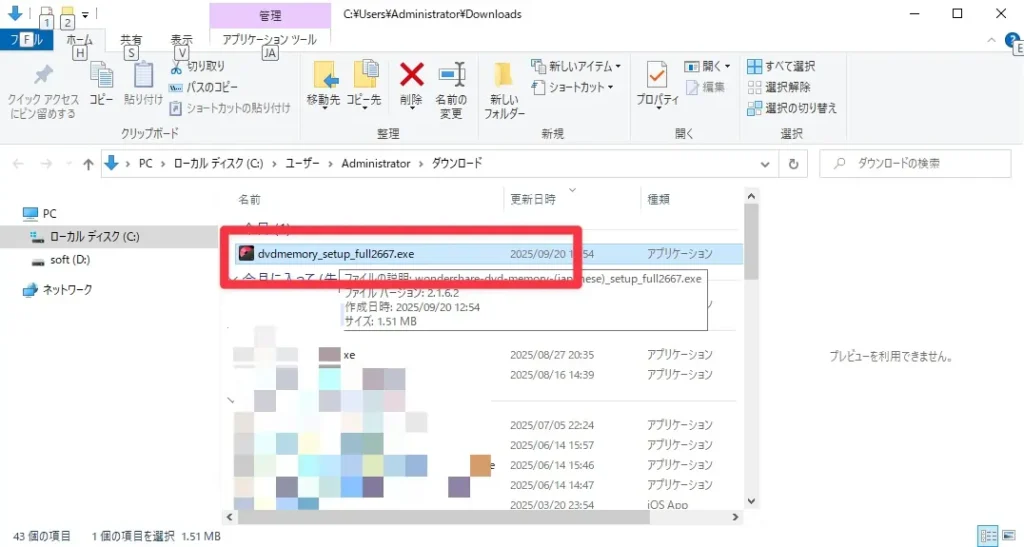Screen dimensions: 1024x547
Task: Switch to Large icons view in status bar
Action: (x=1009, y=537)
